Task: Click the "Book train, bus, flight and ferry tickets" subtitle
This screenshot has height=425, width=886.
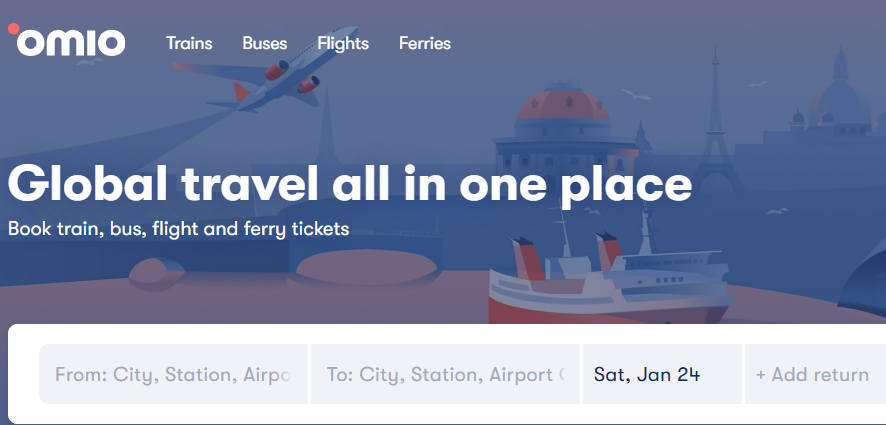Action: (178, 229)
